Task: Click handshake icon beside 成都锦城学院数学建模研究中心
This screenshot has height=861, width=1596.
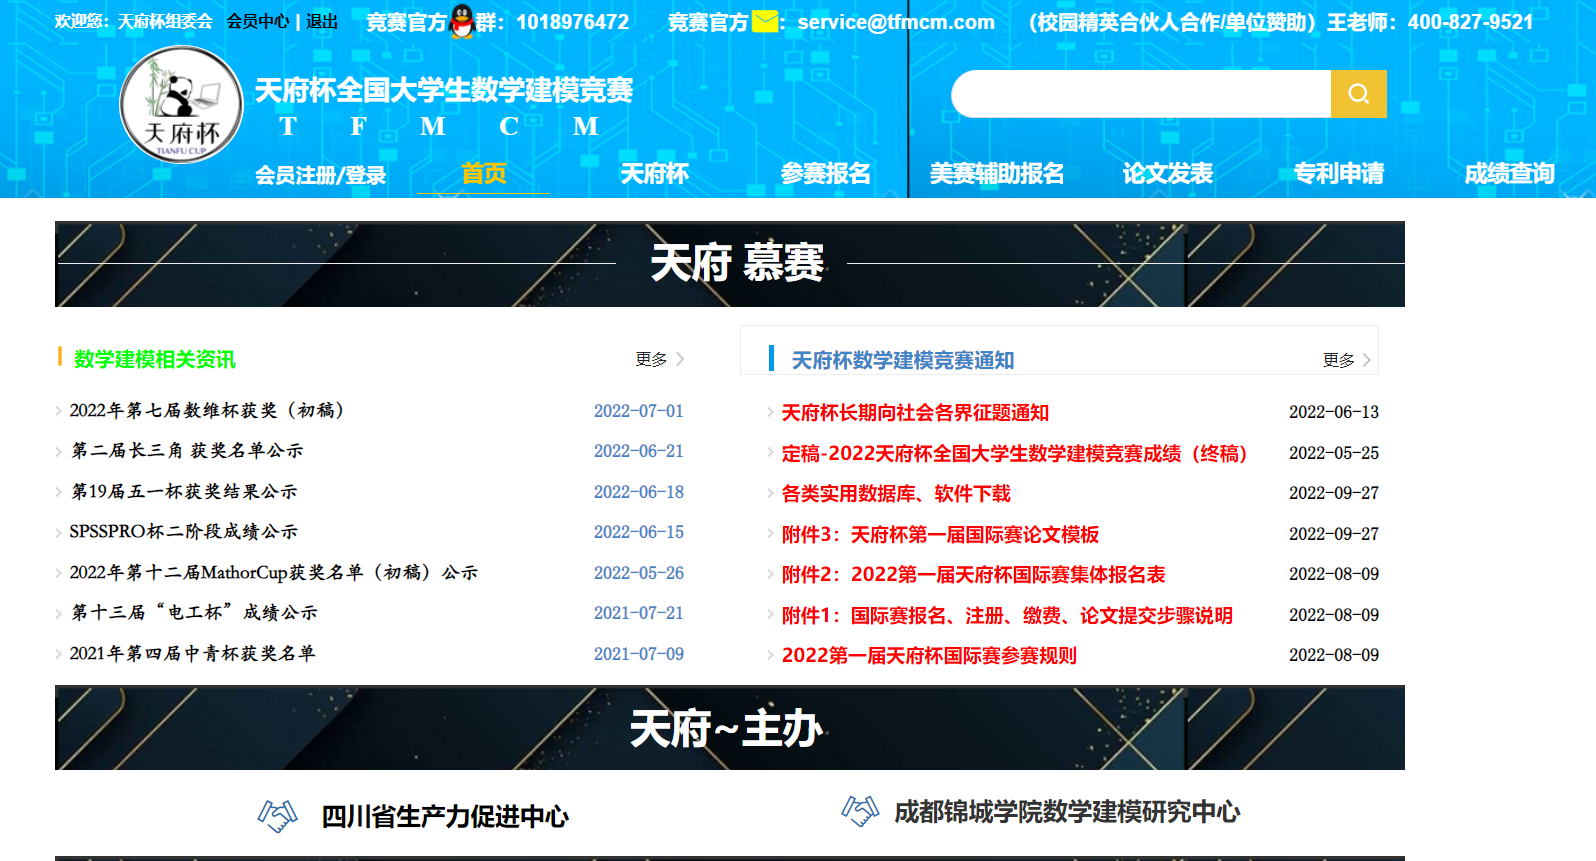Action: pos(860,811)
